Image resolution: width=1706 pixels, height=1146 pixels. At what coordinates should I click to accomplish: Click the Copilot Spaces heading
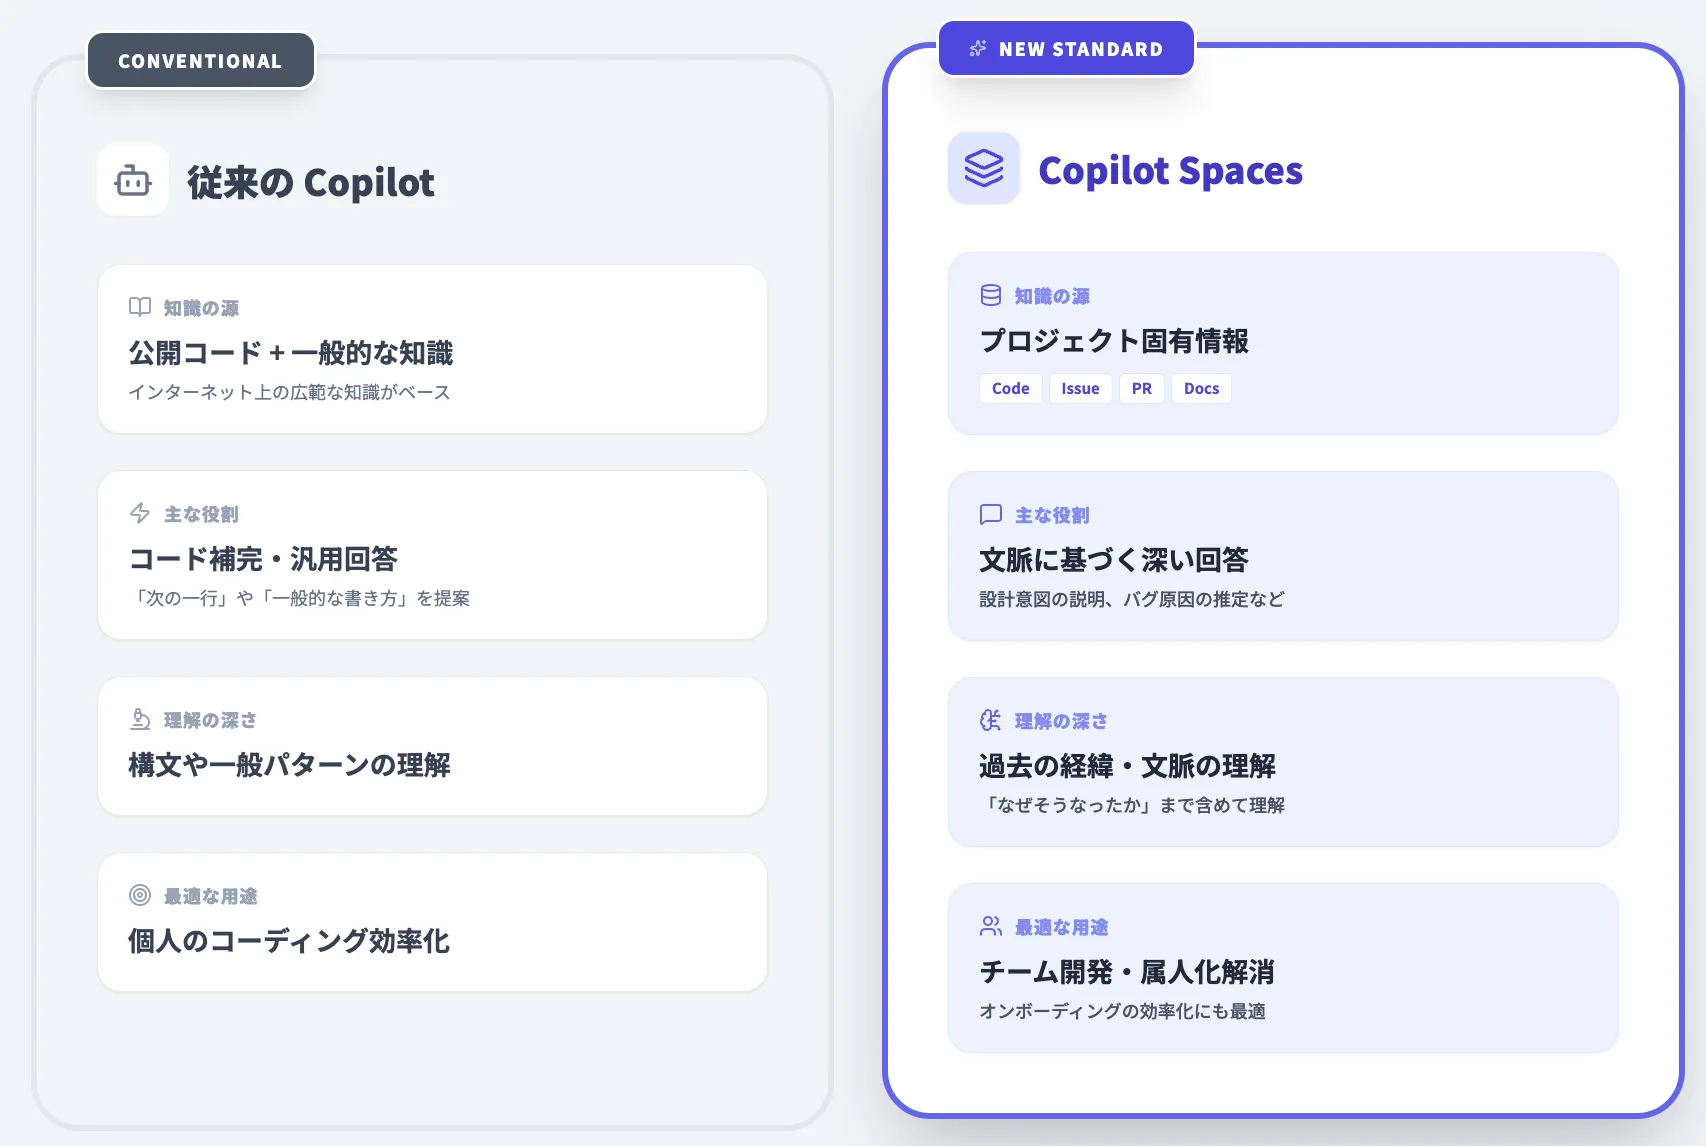pyautogui.click(x=1170, y=170)
